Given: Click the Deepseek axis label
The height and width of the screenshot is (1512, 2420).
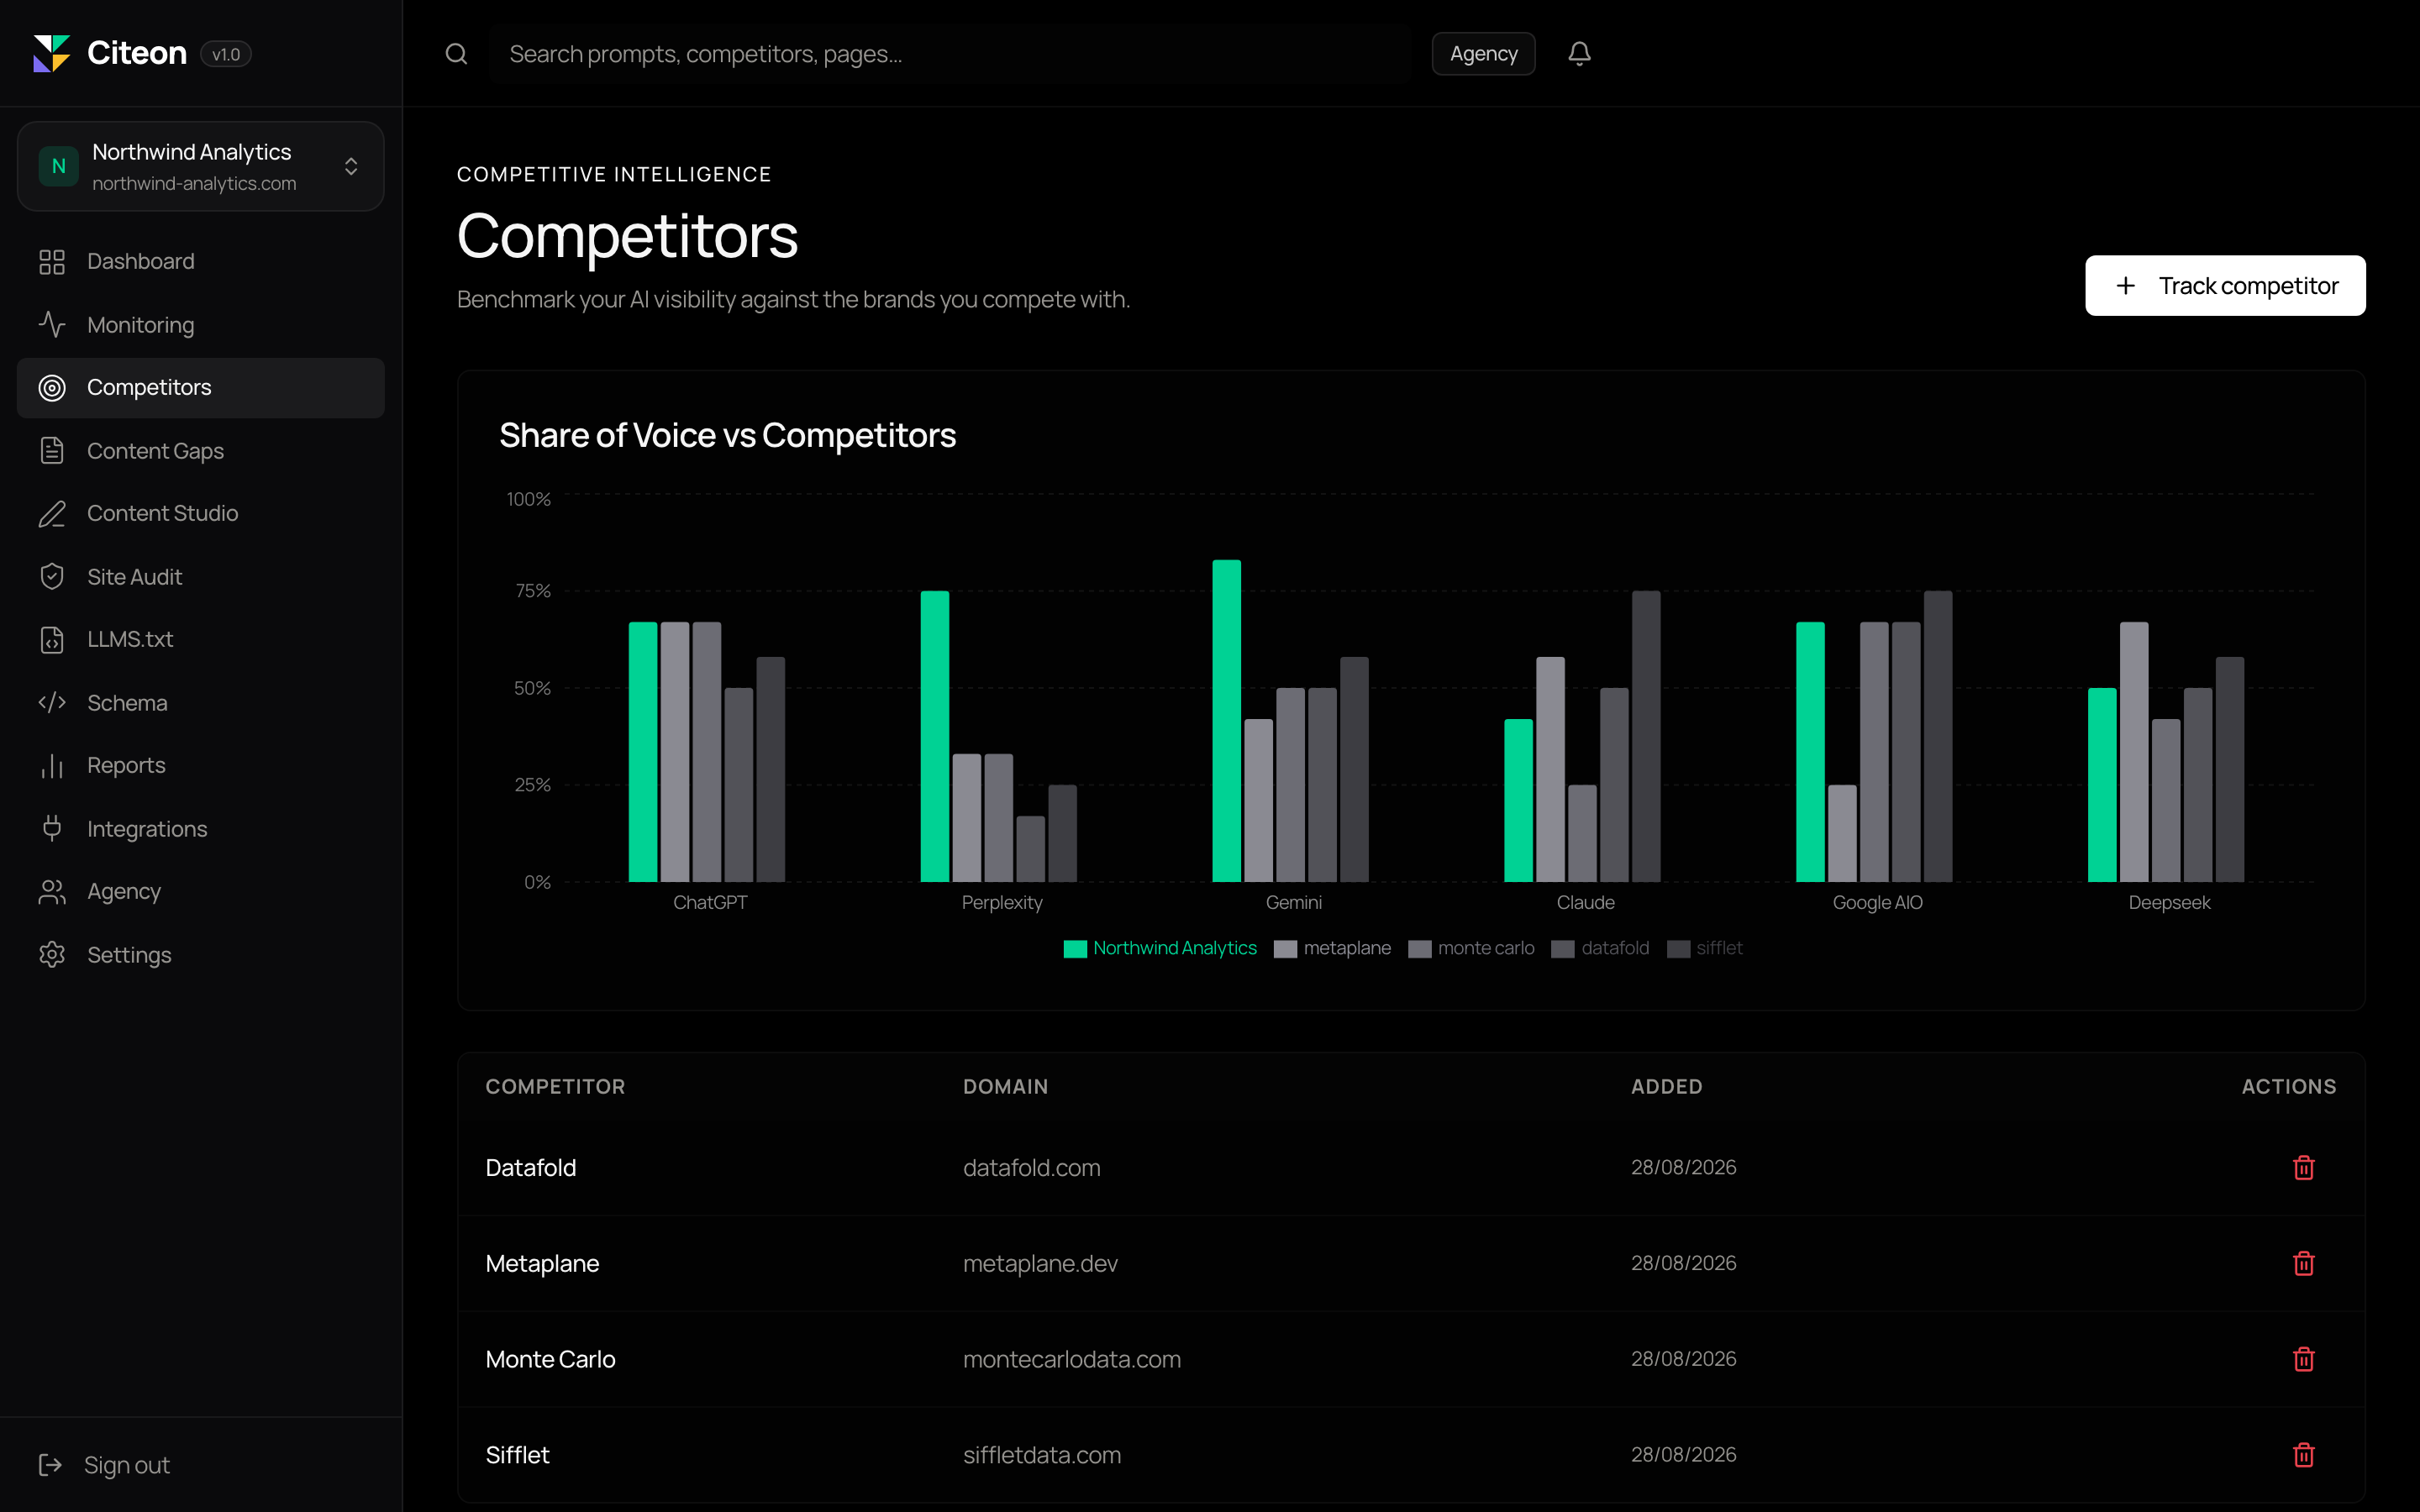Looking at the screenshot, I should point(2169,903).
